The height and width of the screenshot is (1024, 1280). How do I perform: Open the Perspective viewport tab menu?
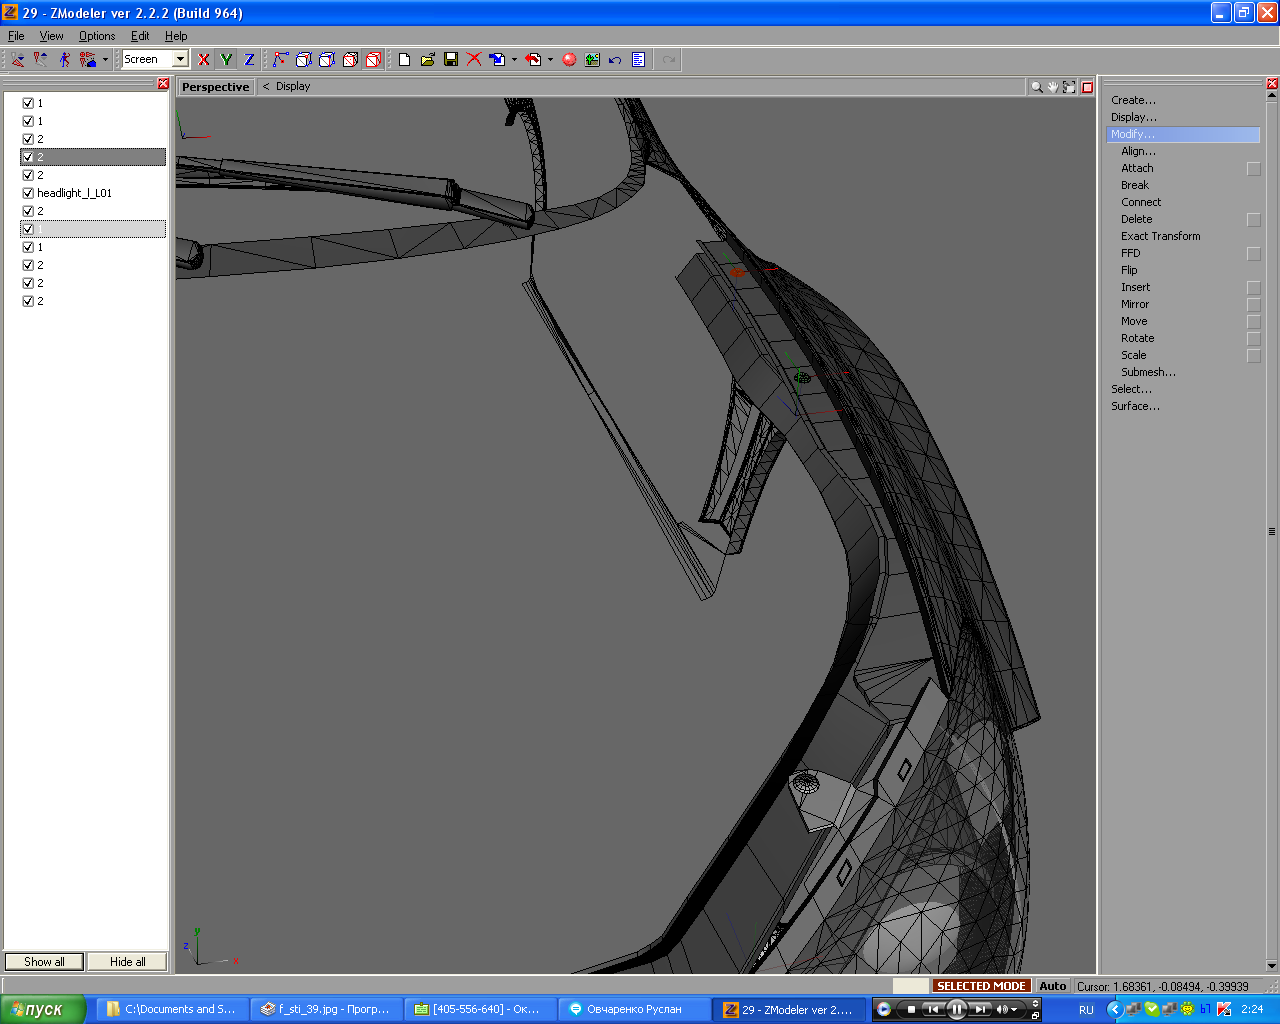[x=216, y=87]
